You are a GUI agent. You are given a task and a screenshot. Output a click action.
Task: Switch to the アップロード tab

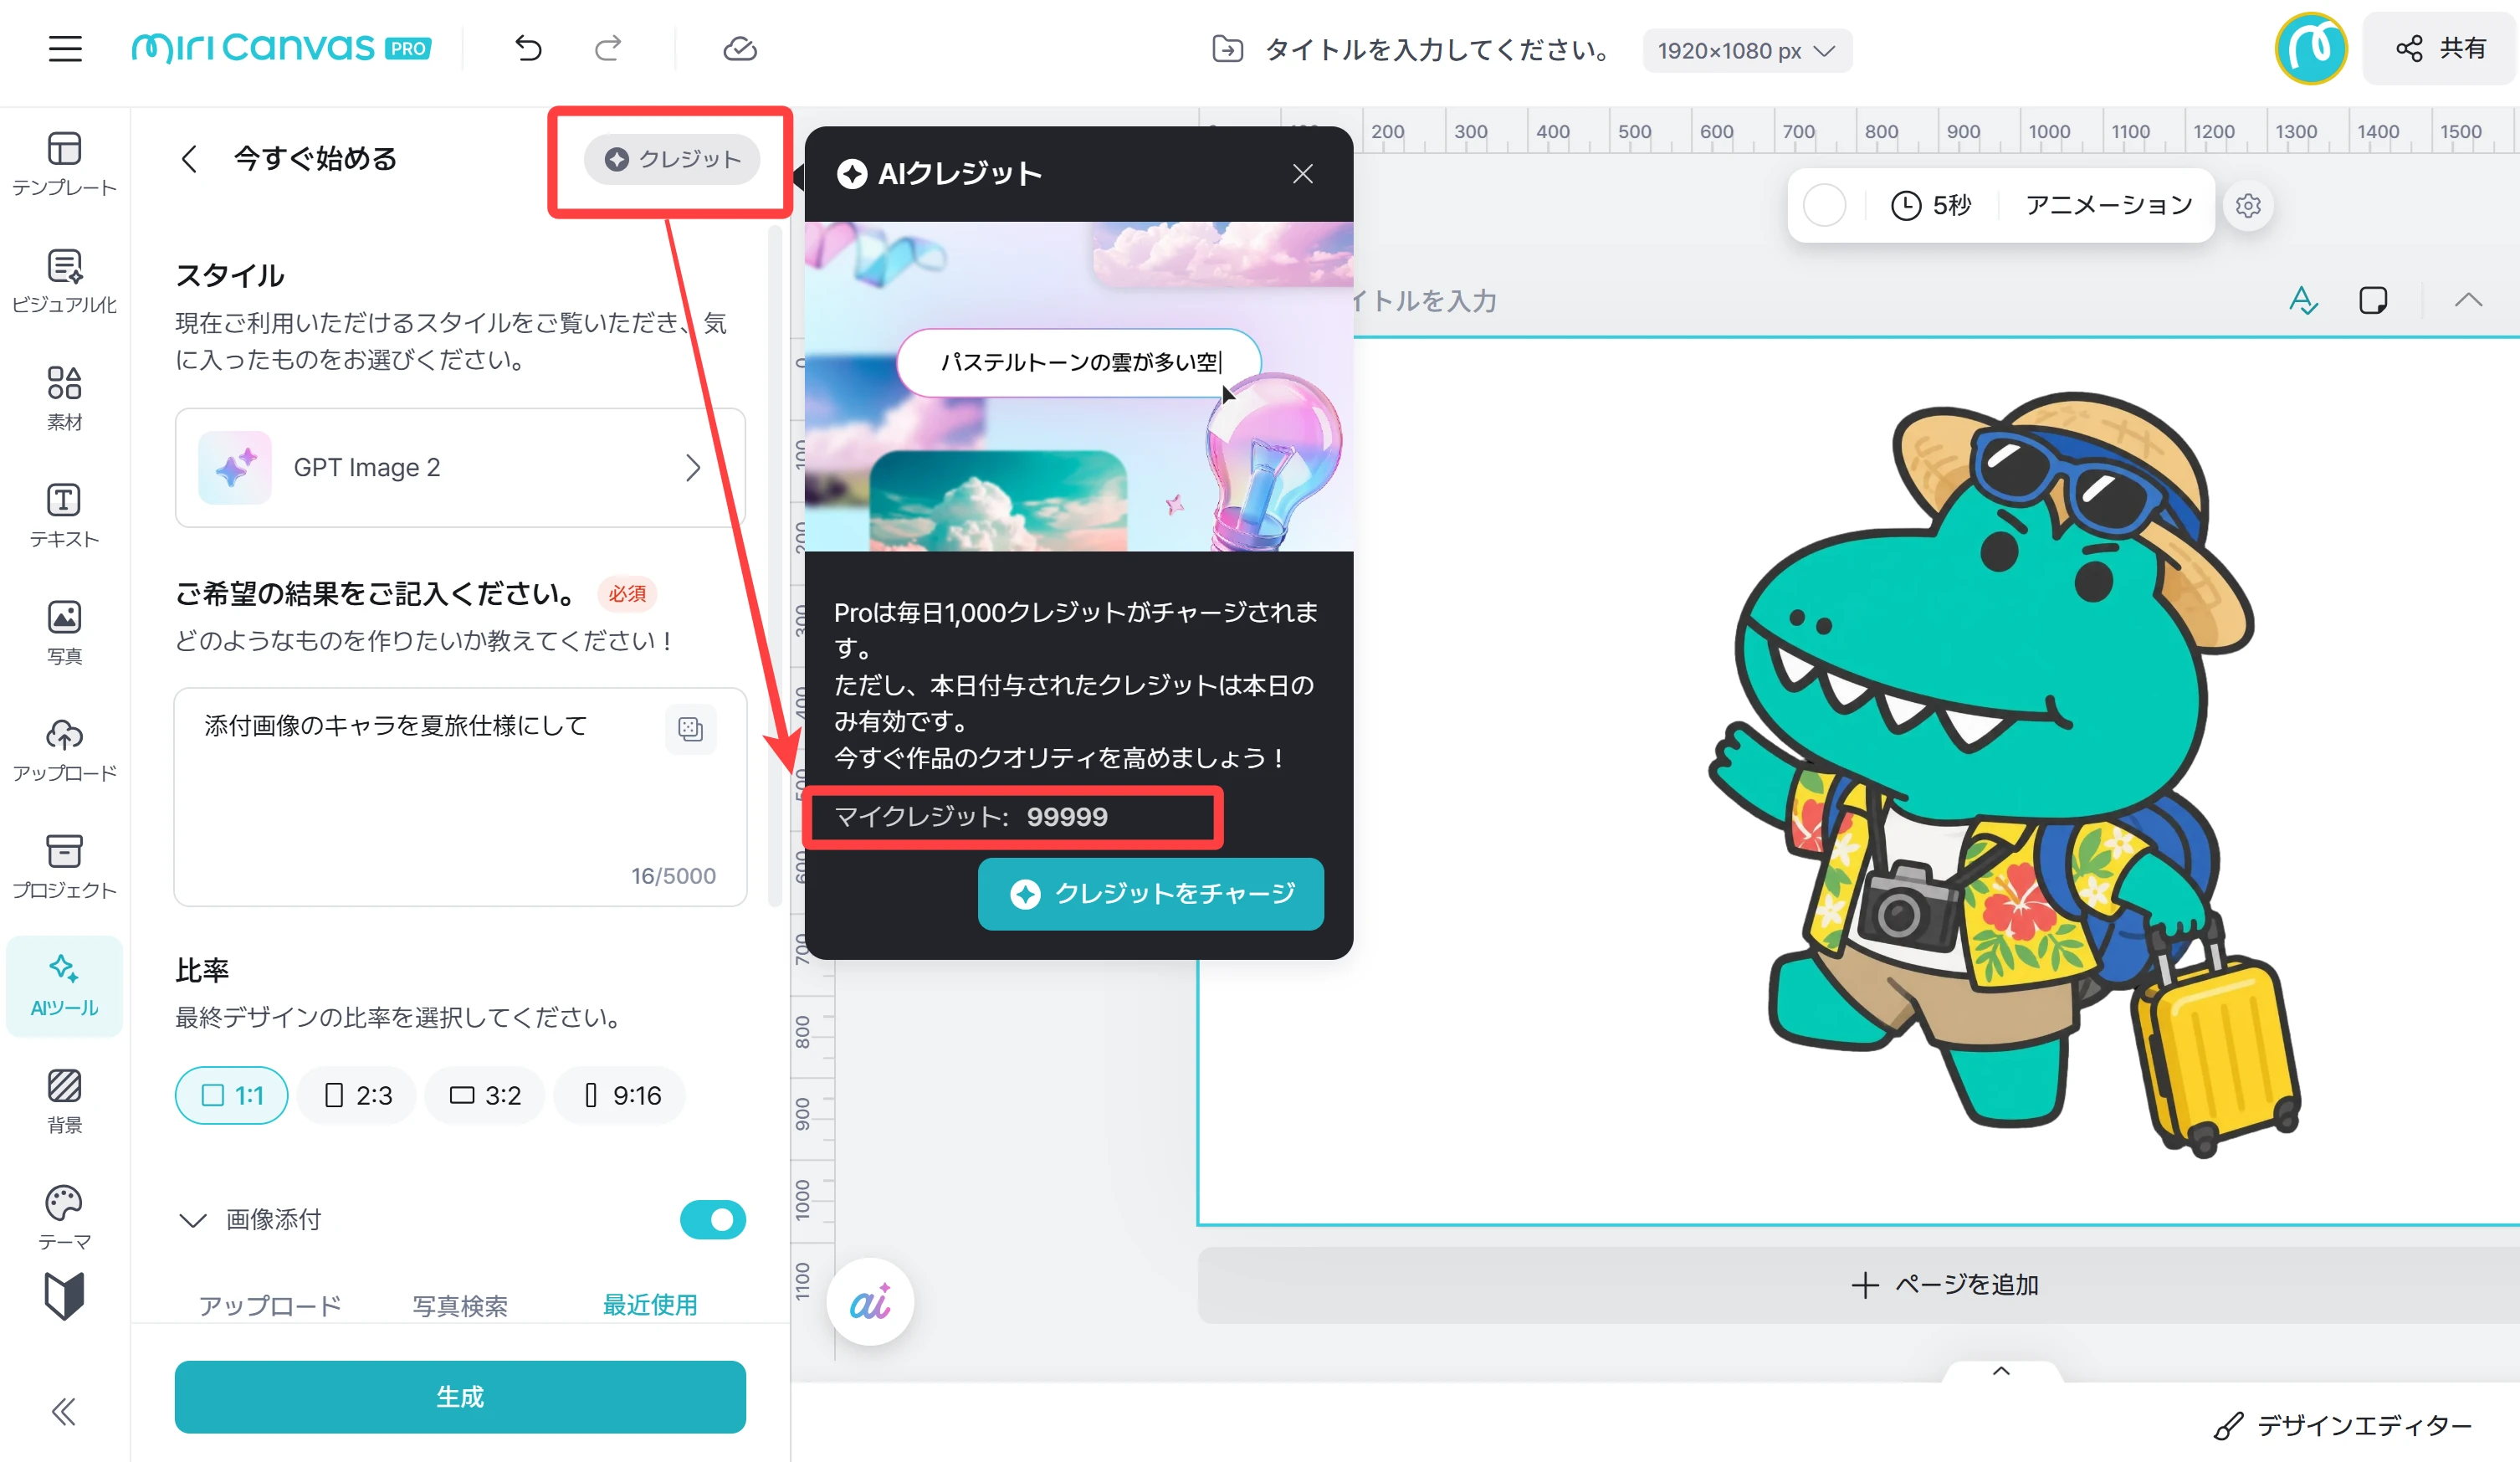270,1305
